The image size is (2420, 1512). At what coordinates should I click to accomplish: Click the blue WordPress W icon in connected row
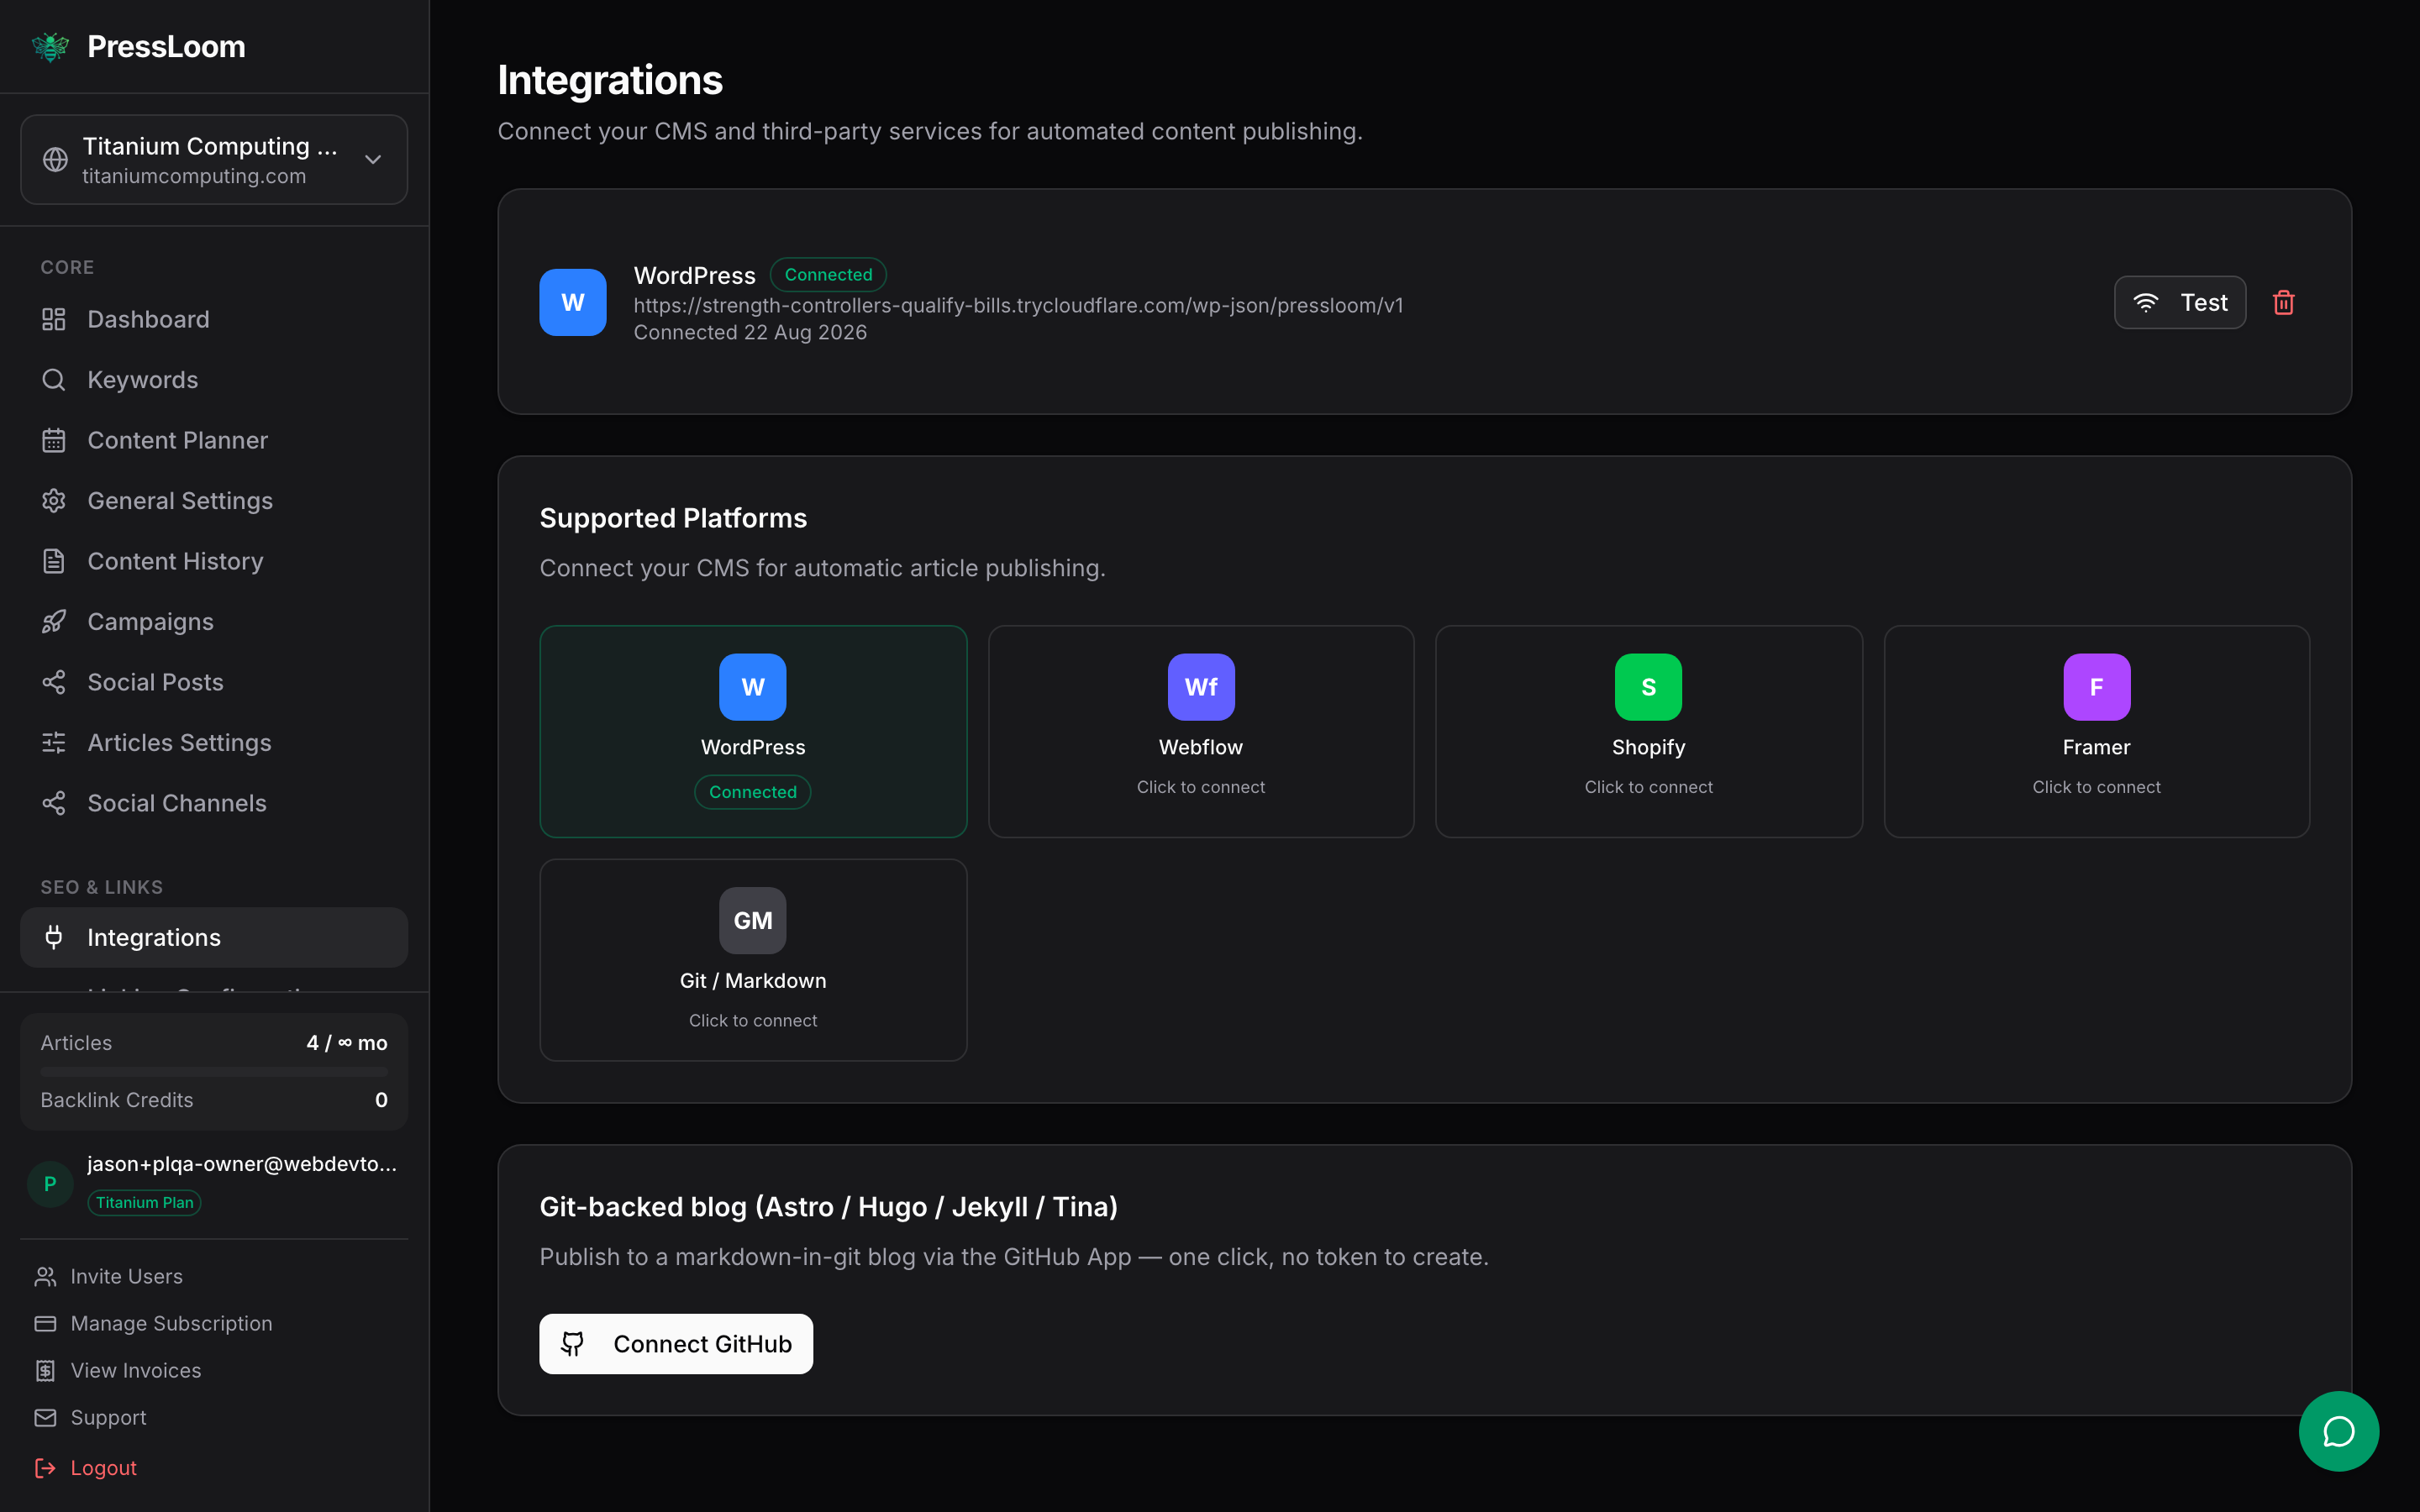tap(573, 302)
